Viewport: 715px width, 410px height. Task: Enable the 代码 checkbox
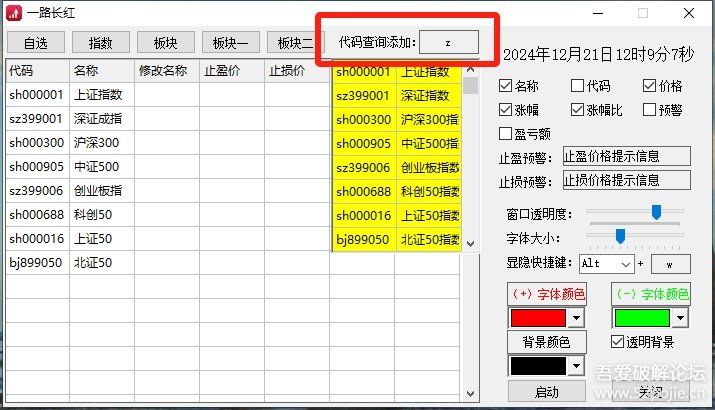point(577,86)
